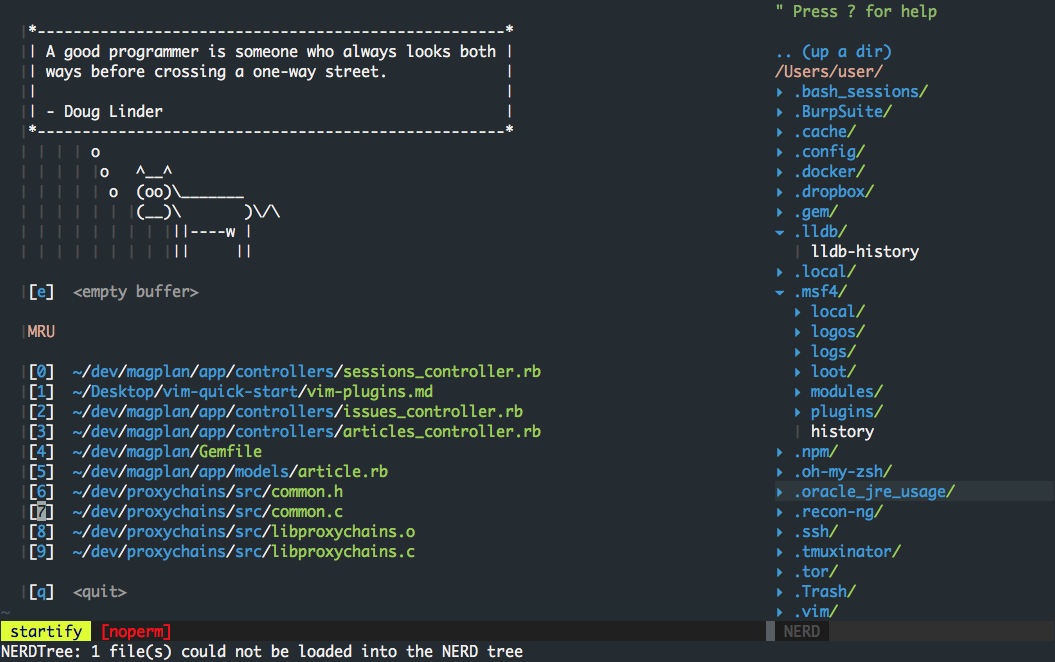Expand the .dropbox directory arrow
This screenshot has height=662, width=1055.
779,192
